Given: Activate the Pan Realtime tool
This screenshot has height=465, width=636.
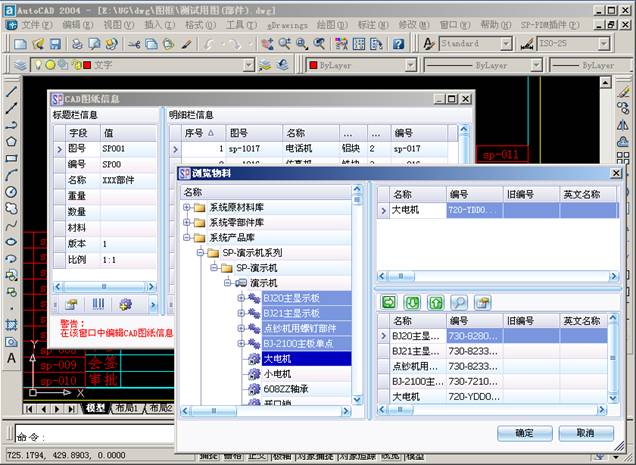Looking at the screenshot, I should pyautogui.click(x=267, y=44).
